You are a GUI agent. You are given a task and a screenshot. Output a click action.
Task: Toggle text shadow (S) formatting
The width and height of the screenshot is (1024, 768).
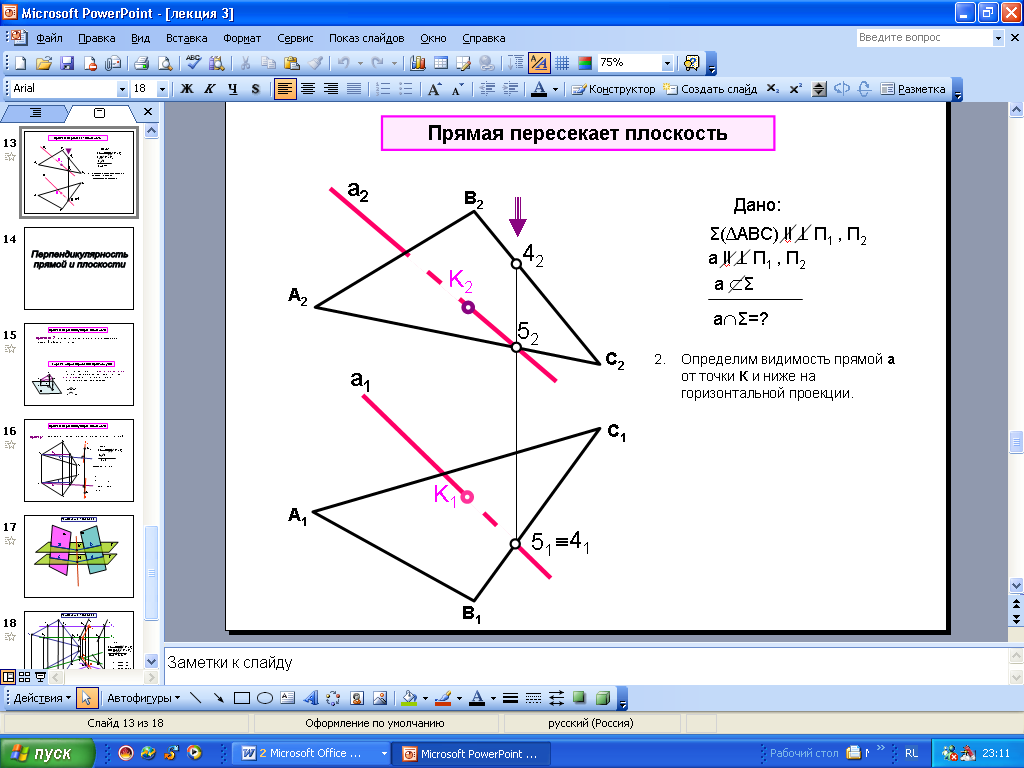click(x=255, y=89)
